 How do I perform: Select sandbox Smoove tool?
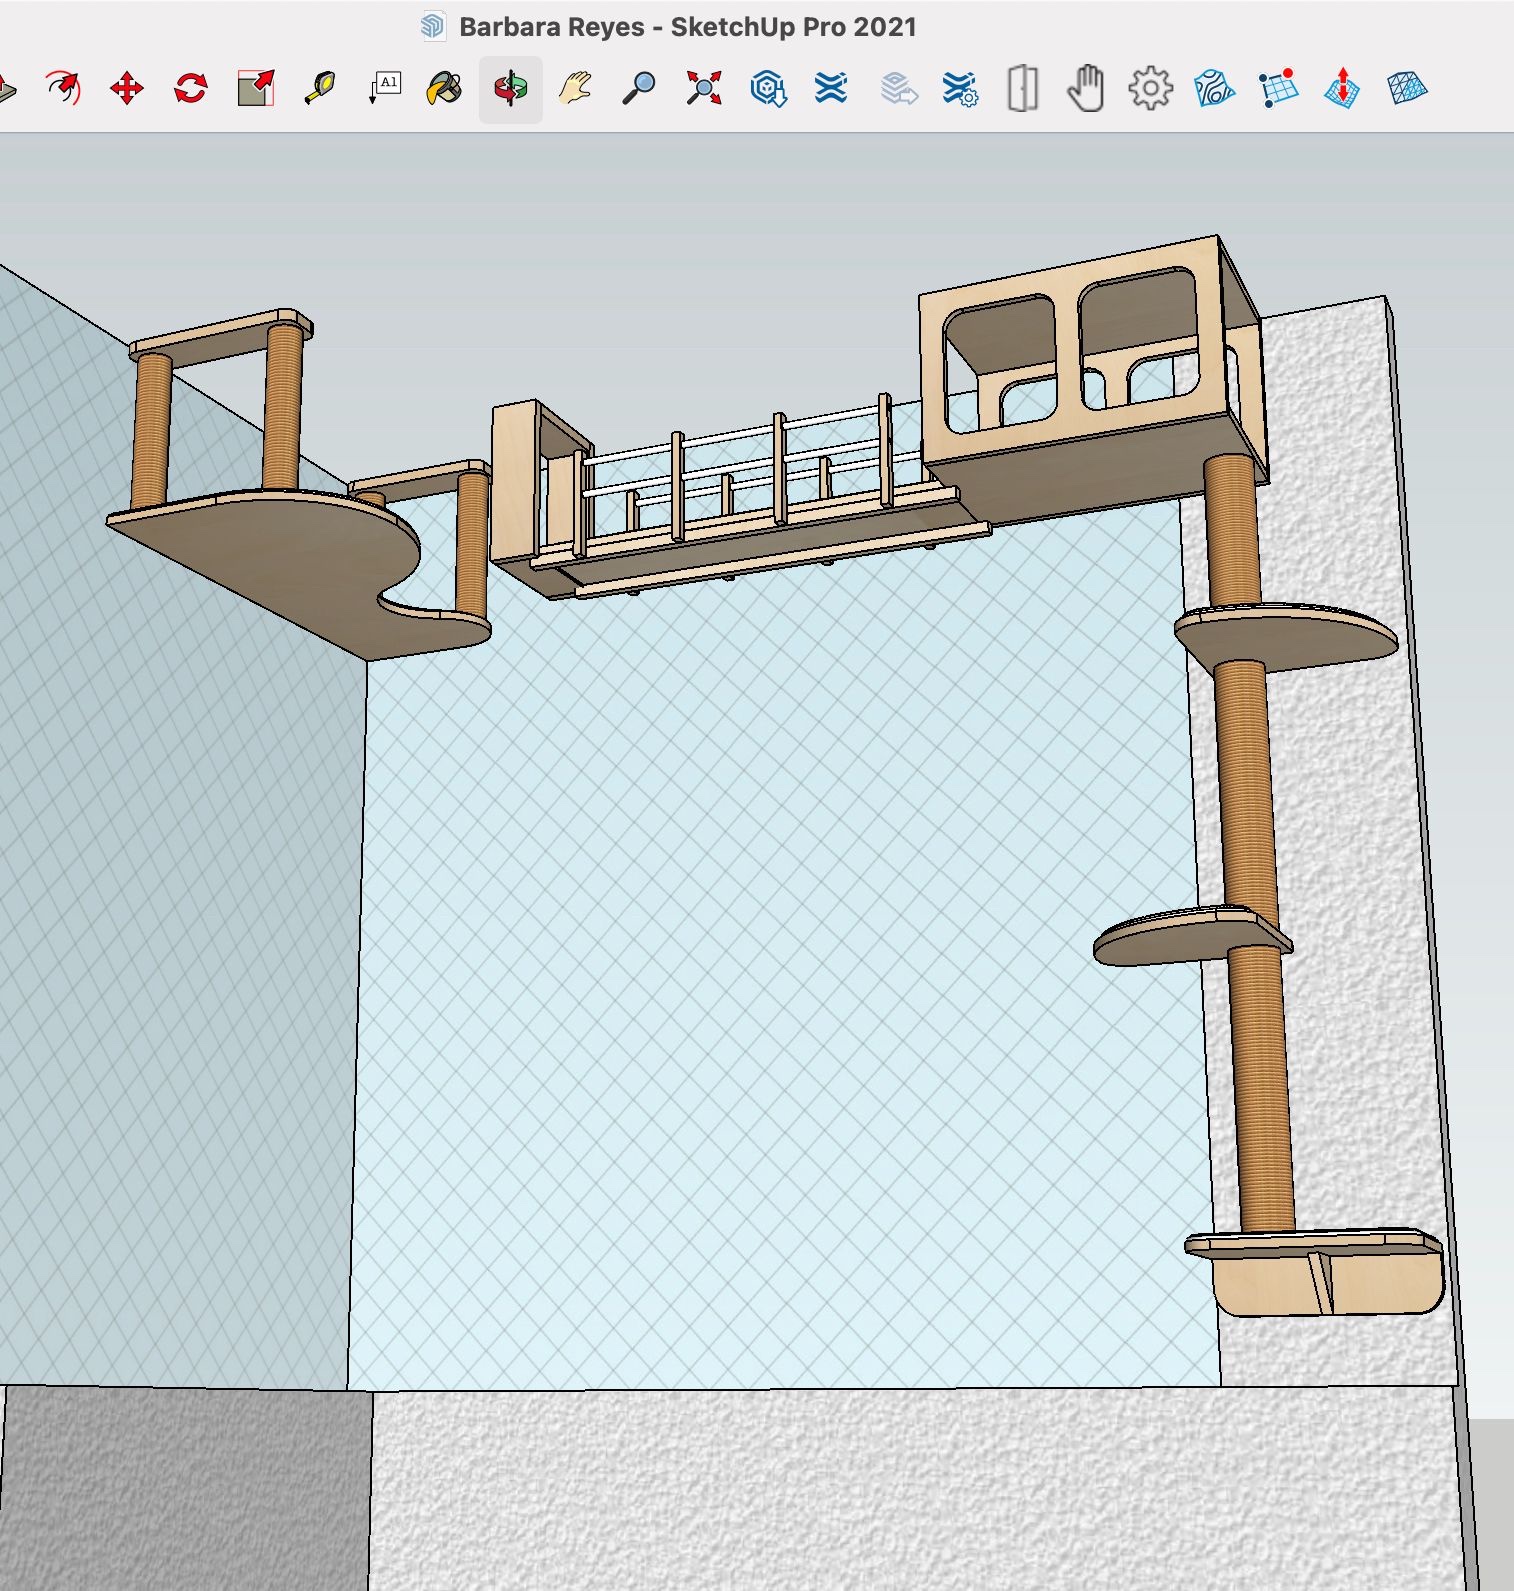tap(1342, 88)
